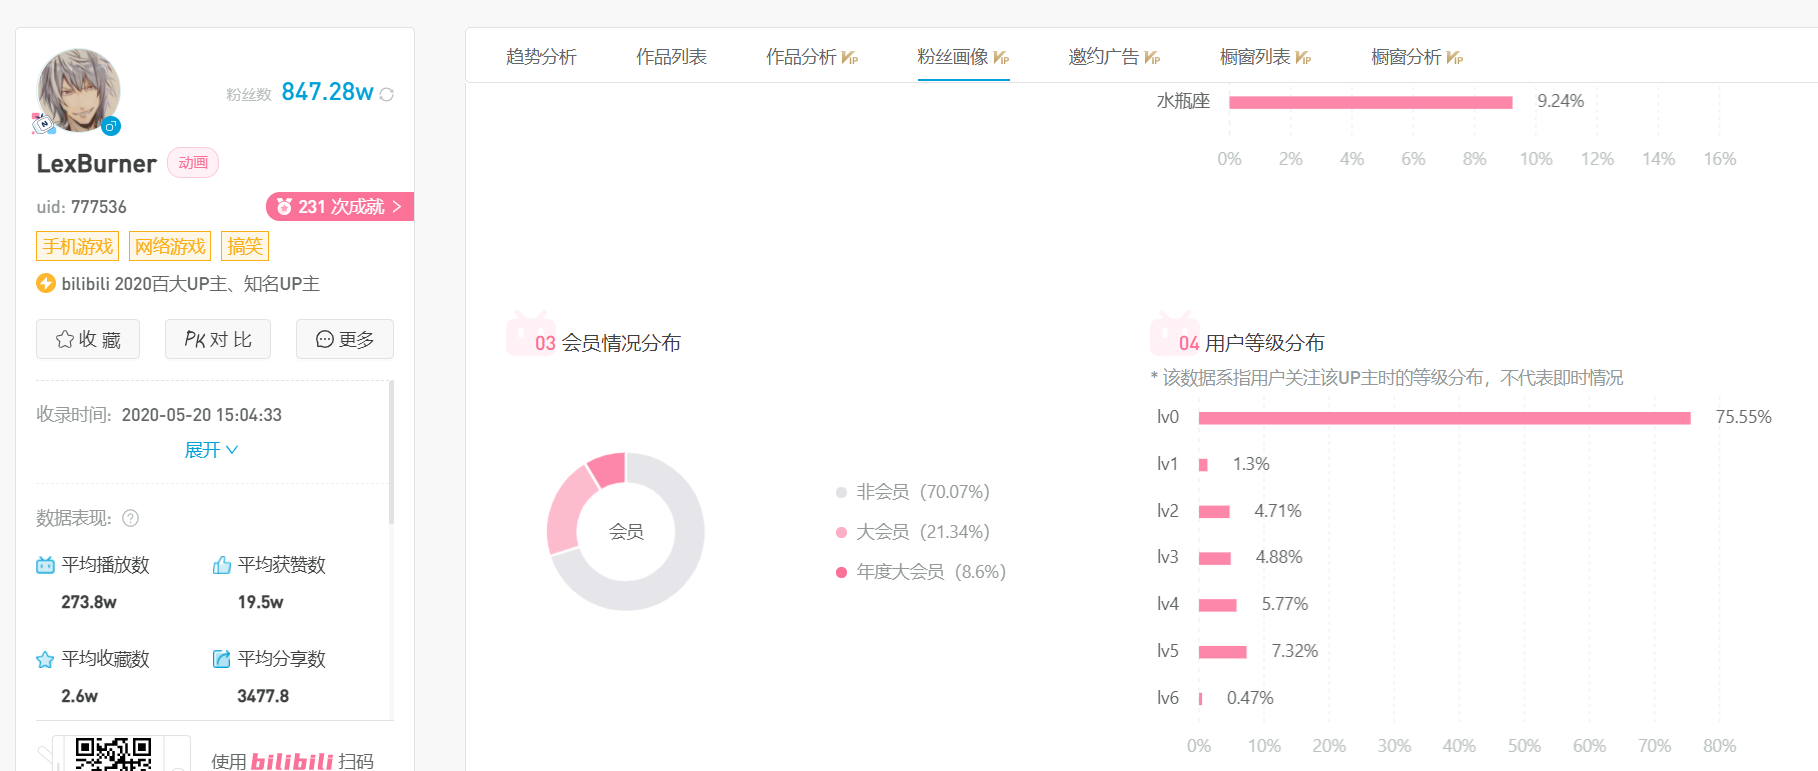
Task: Click the male gender badge on avatar
Action: (x=111, y=126)
